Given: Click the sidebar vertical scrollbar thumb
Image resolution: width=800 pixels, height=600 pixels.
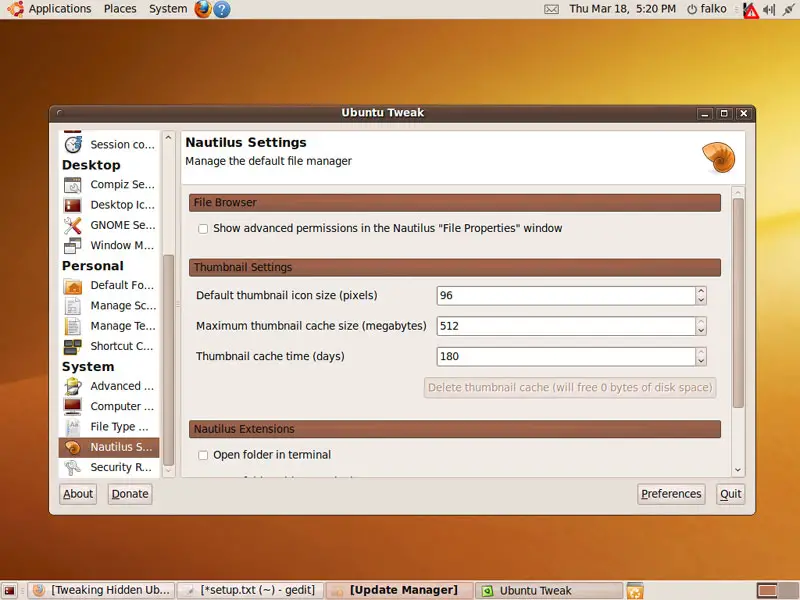Looking at the screenshot, I should 168,360.
